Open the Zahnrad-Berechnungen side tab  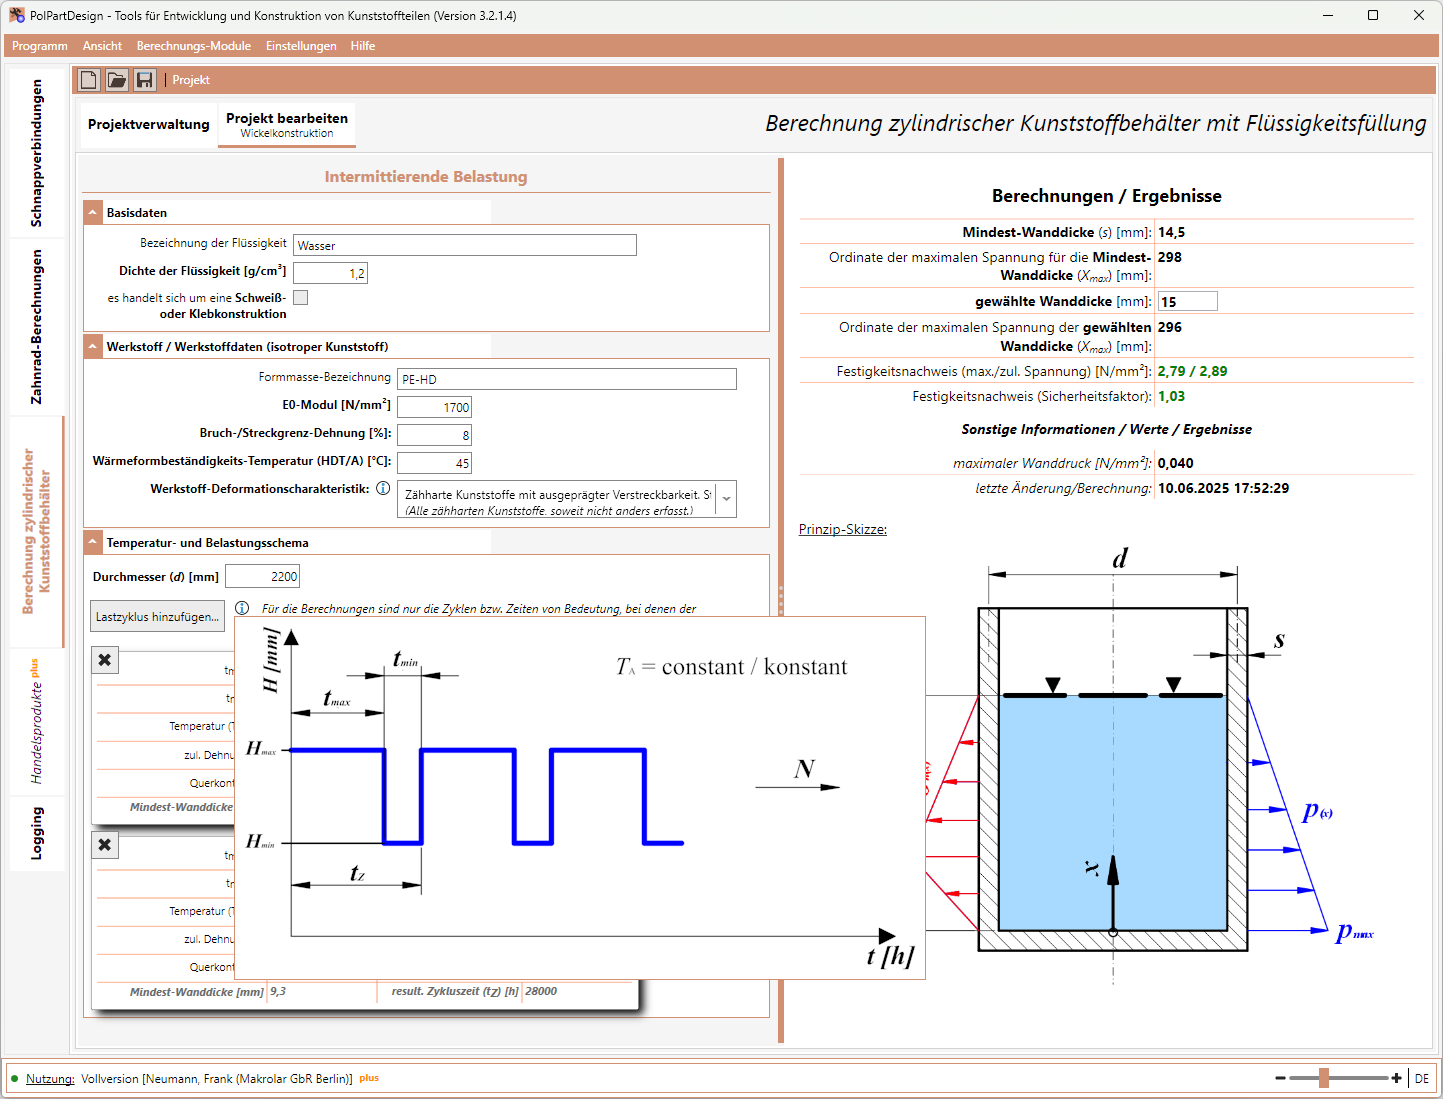pyautogui.click(x=37, y=327)
